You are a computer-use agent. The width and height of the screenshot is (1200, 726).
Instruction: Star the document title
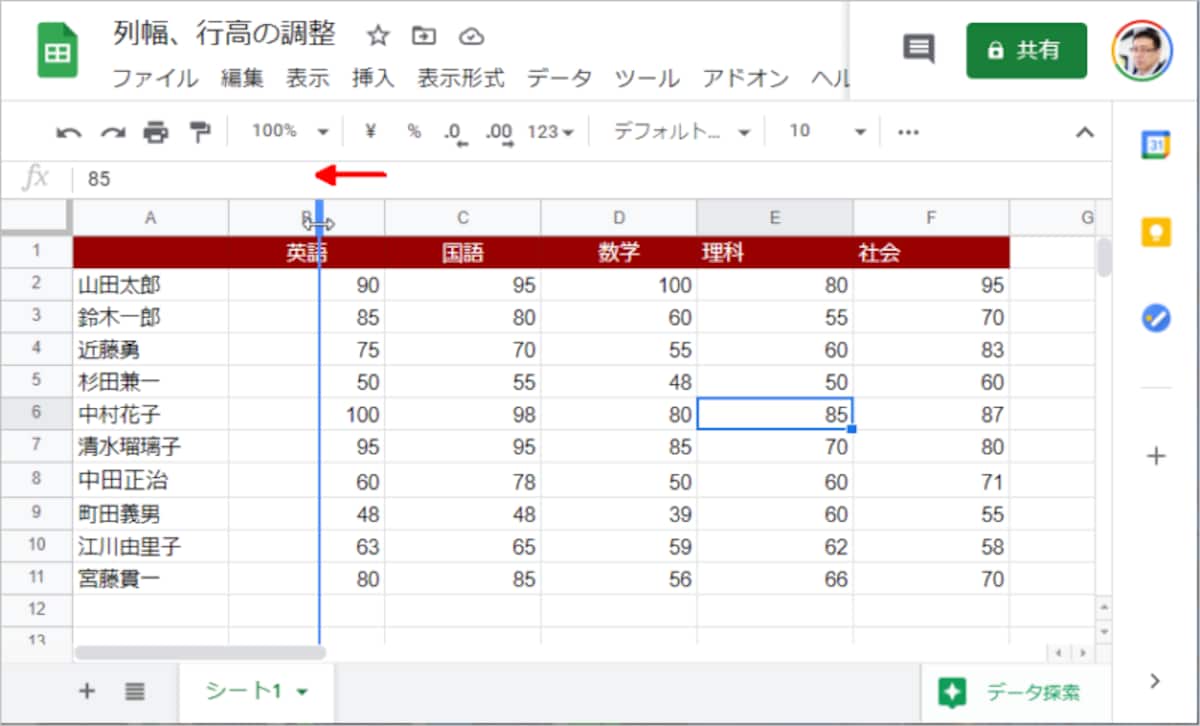[x=377, y=36]
